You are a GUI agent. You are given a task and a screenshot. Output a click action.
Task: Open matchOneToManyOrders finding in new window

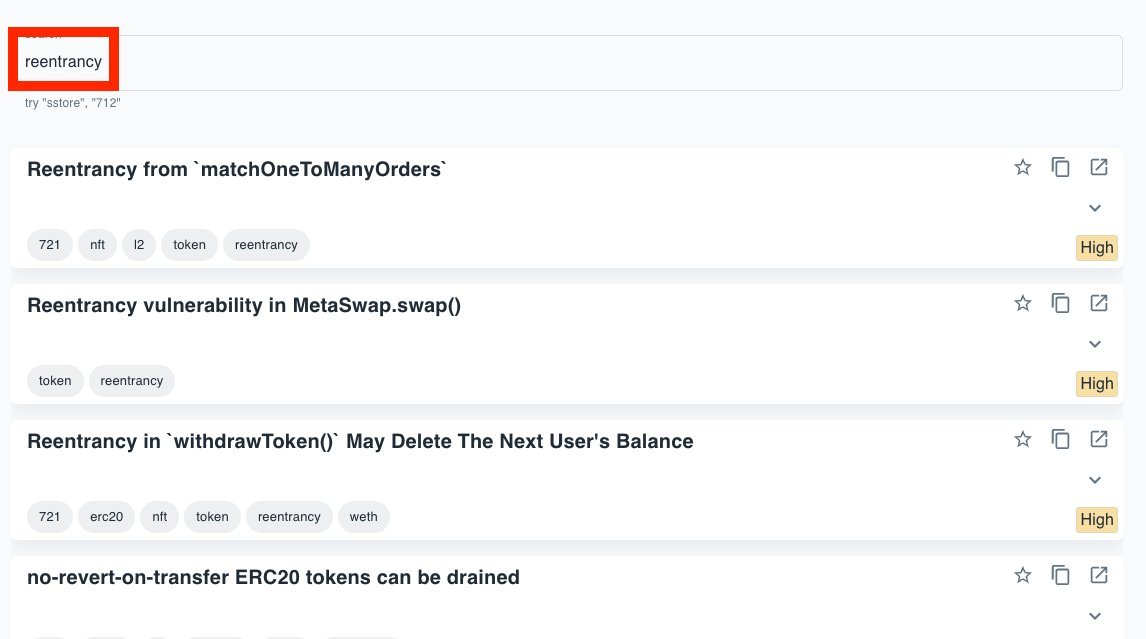(x=1098, y=167)
